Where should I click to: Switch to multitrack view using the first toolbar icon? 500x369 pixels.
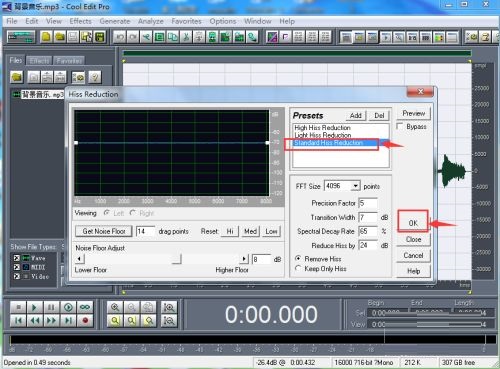[21, 37]
